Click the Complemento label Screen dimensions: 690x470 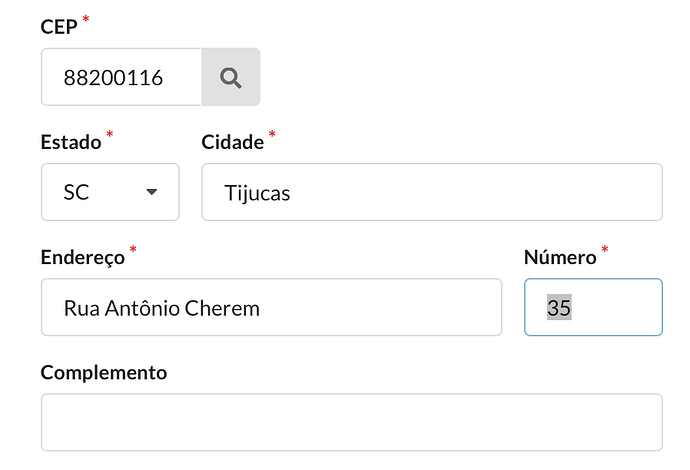pyautogui.click(x=104, y=373)
